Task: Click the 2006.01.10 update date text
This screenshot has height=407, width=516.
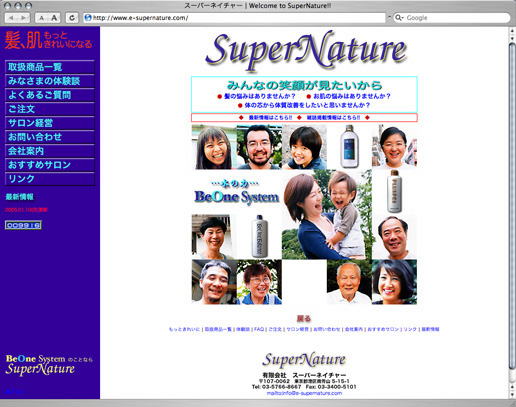Action: pyautogui.click(x=26, y=210)
